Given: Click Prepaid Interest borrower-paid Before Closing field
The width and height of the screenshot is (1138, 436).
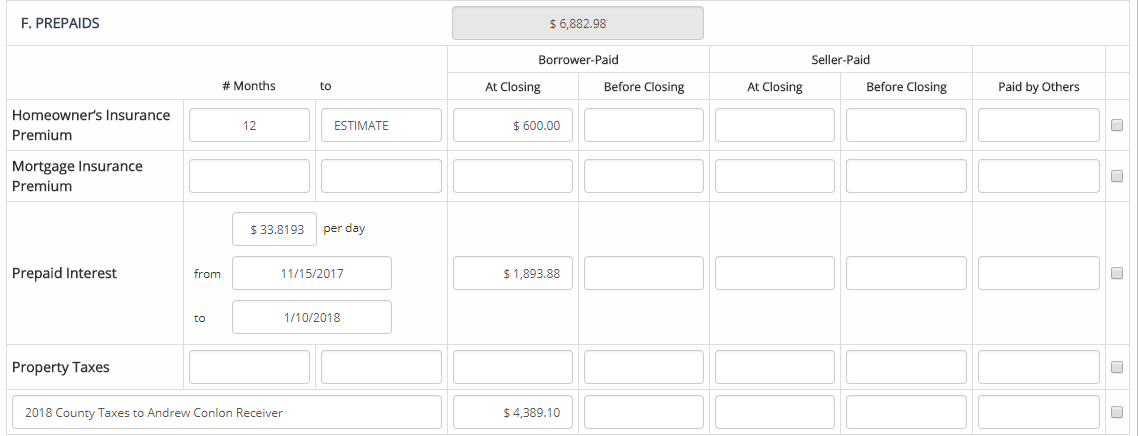Looking at the screenshot, I should point(644,273).
